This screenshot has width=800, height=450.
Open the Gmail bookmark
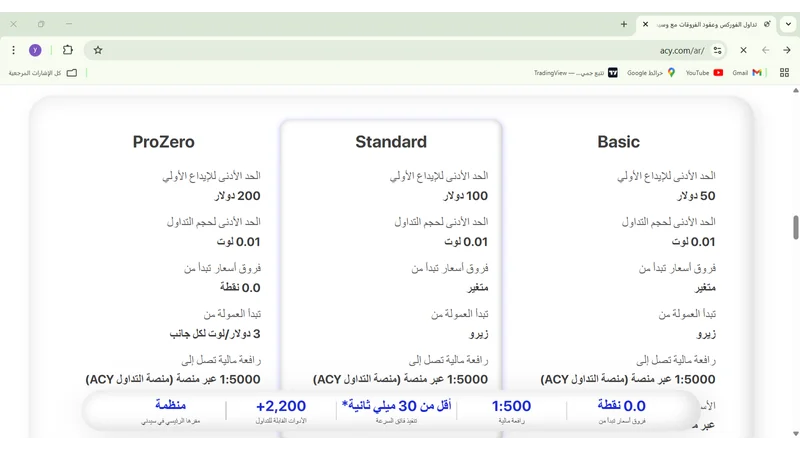(747, 73)
